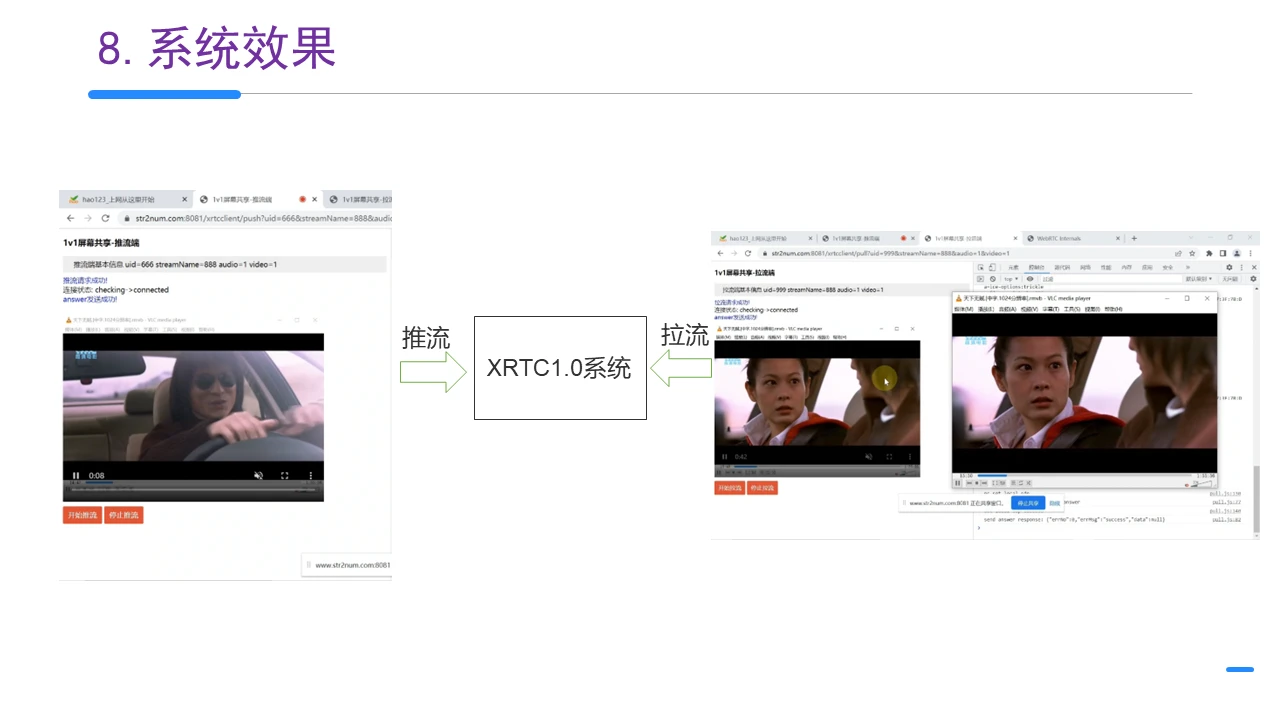
Task: Open the side panel icon in right browser
Action: point(1223,253)
